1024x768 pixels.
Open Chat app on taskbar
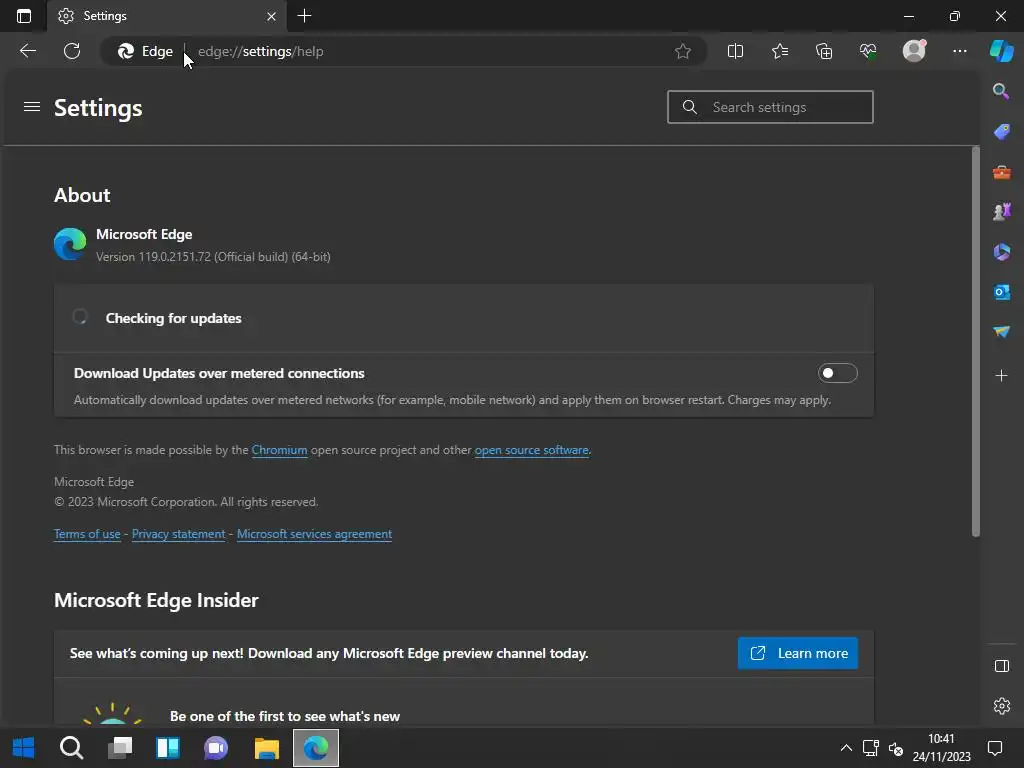[x=216, y=748]
